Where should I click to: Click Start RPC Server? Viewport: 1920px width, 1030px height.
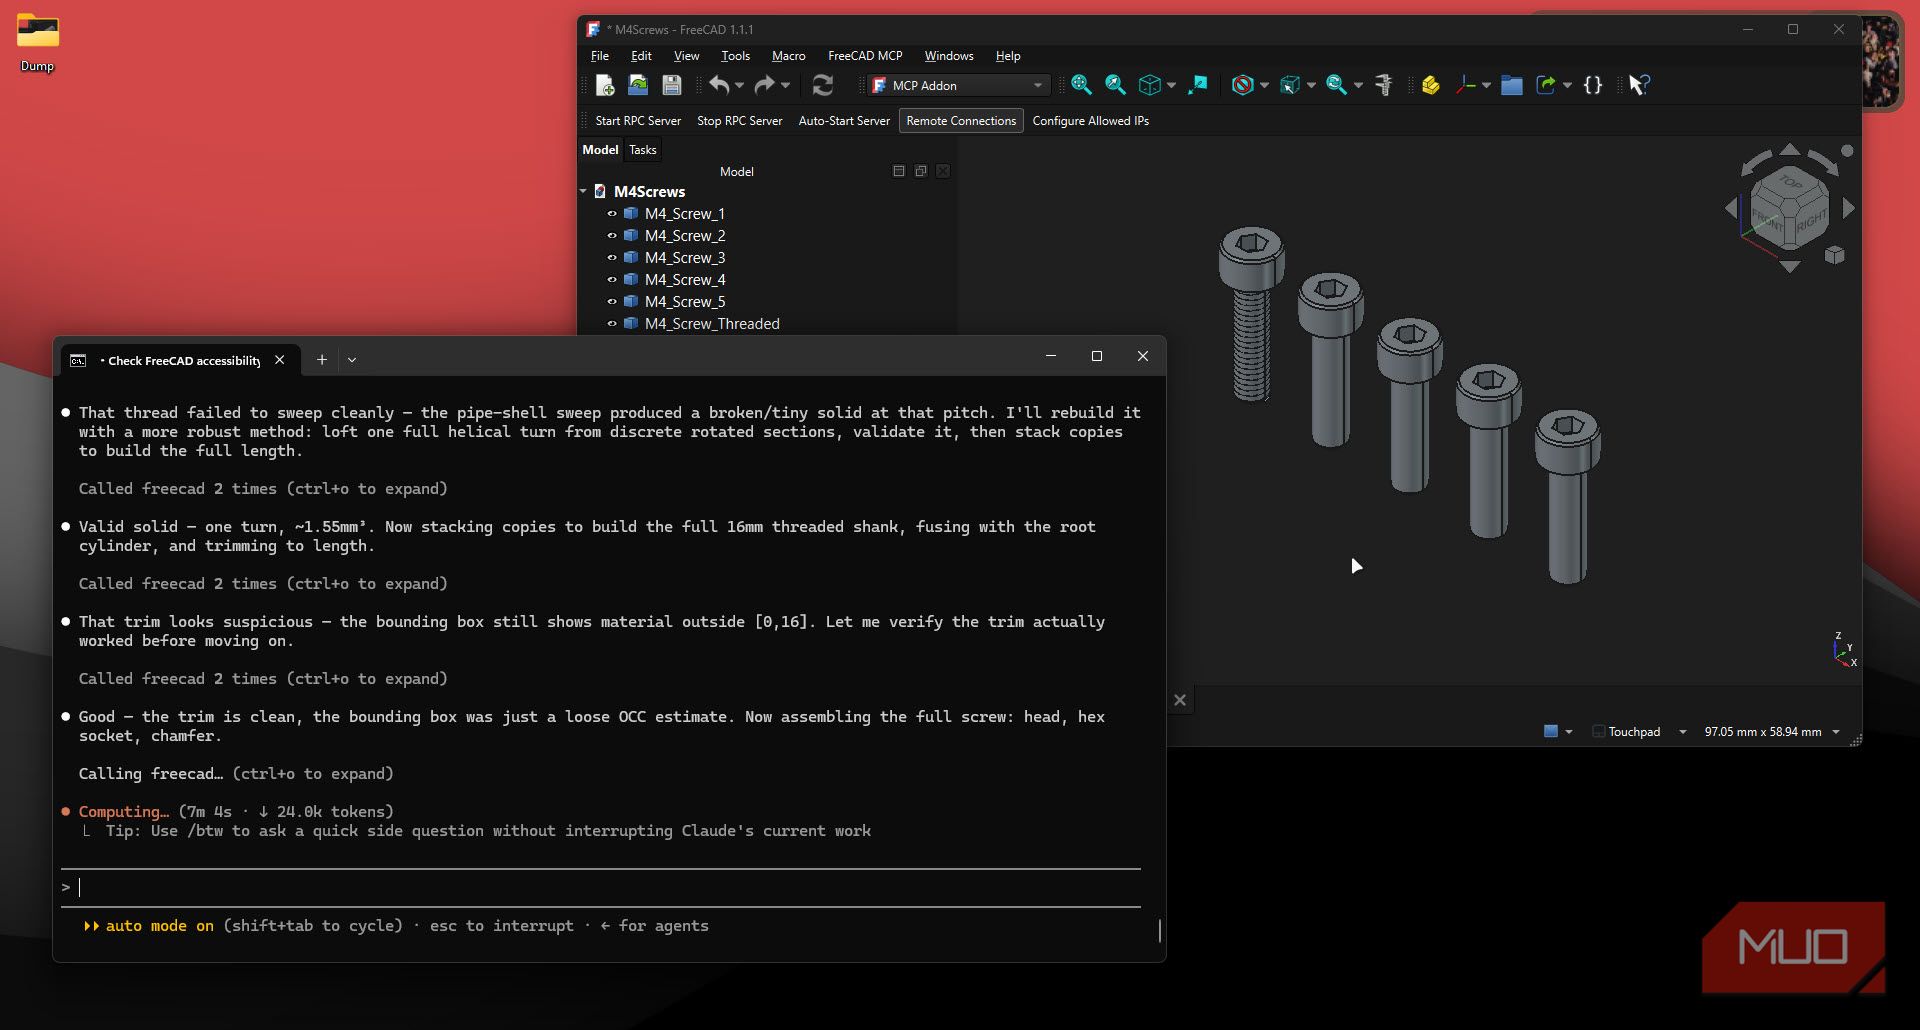tap(638, 121)
